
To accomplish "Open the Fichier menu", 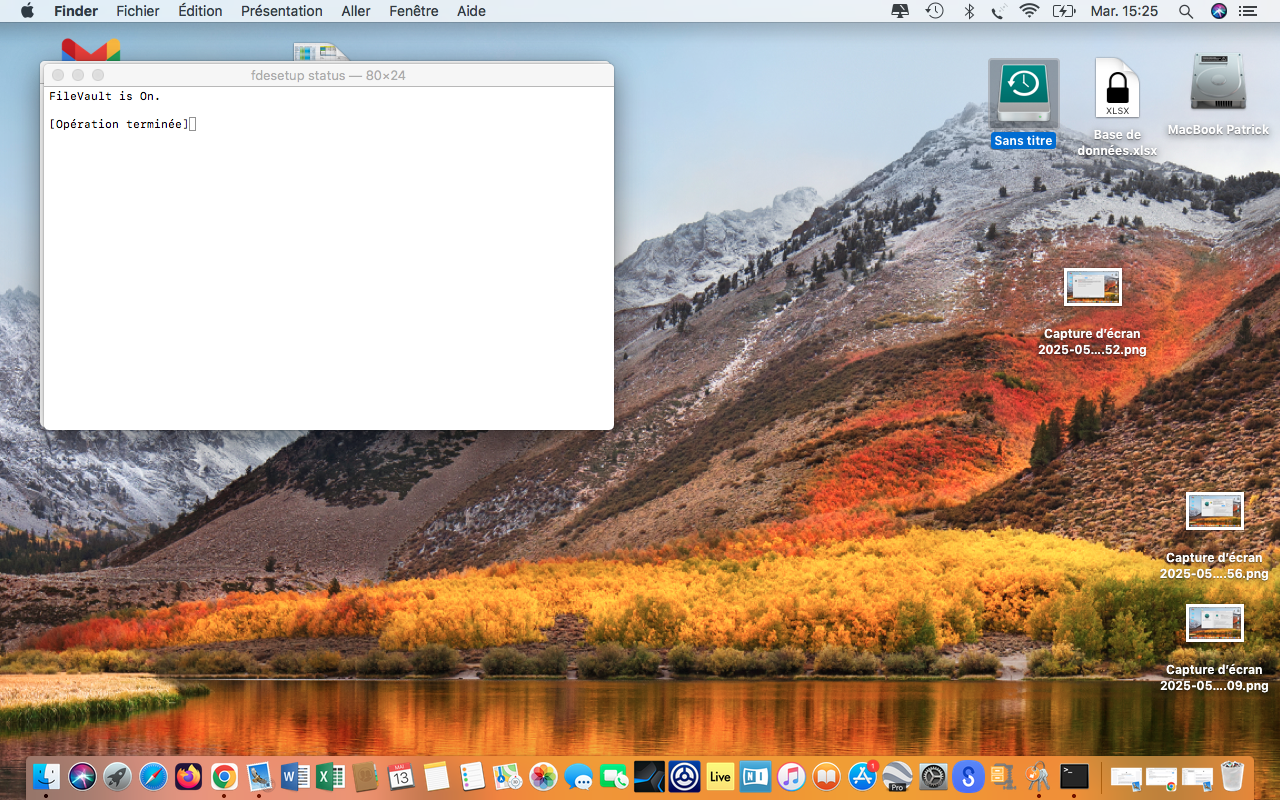I will pyautogui.click(x=137, y=11).
